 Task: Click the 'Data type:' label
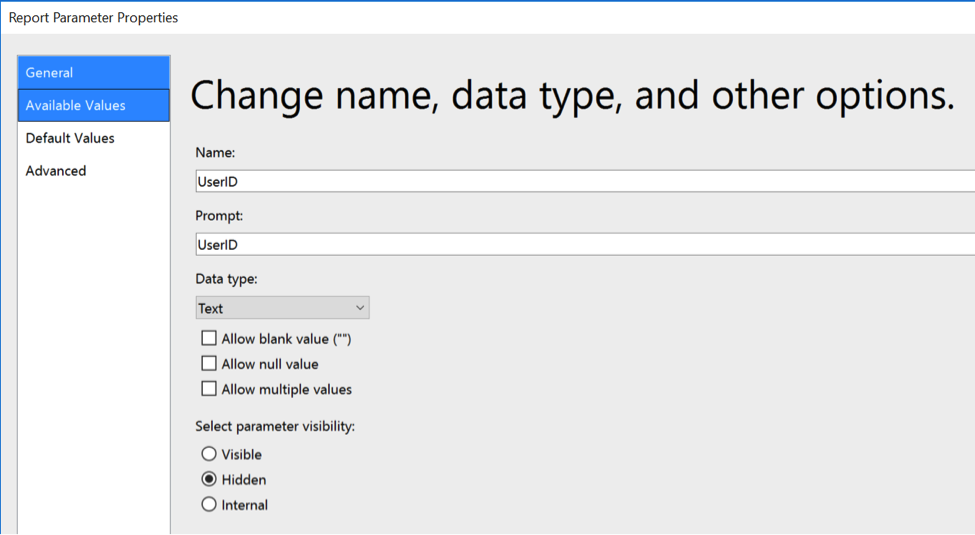226,279
